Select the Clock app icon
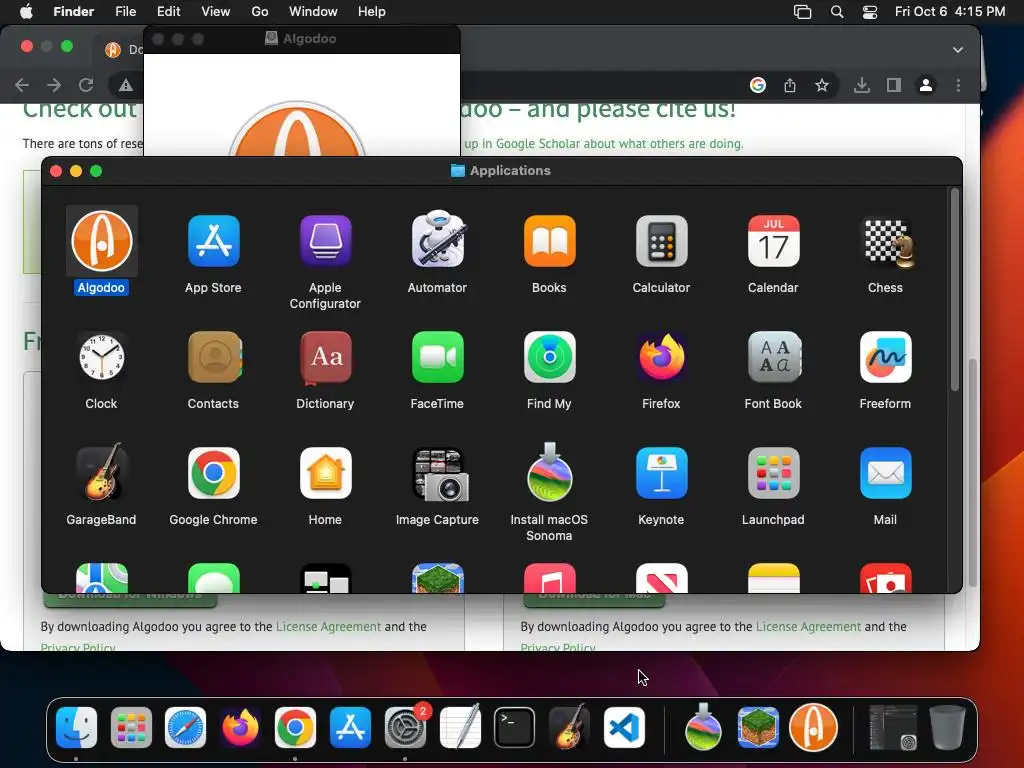Viewport: 1024px width, 768px height. (x=101, y=357)
